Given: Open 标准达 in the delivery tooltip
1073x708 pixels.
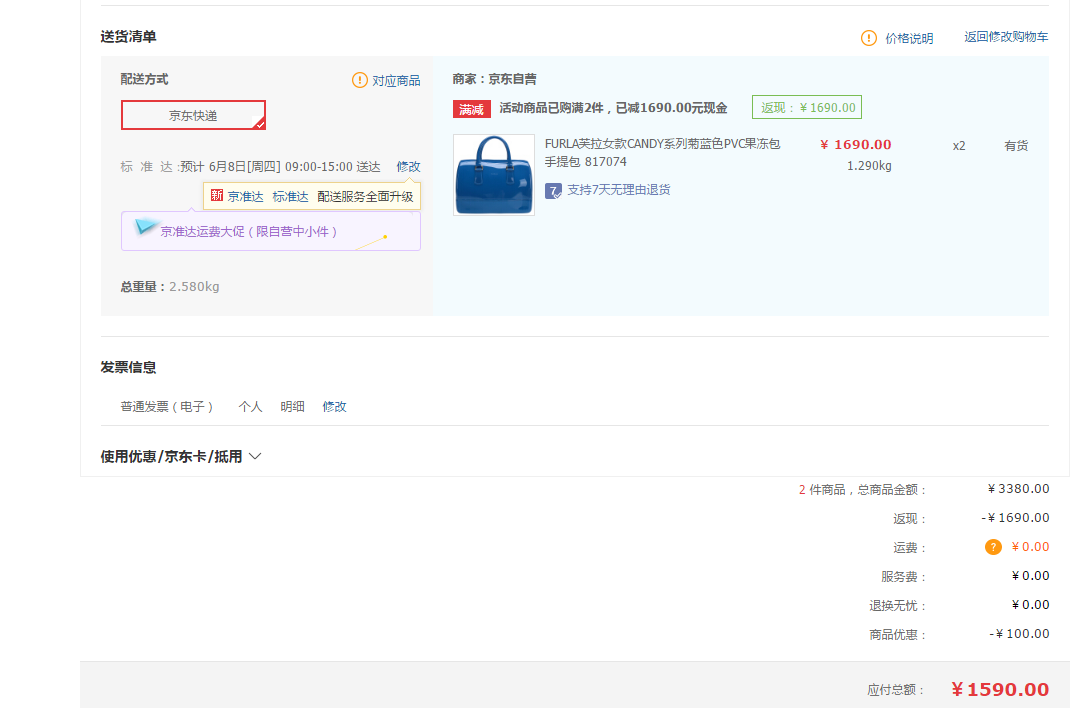Looking at the screenshot, I should 290,197.
